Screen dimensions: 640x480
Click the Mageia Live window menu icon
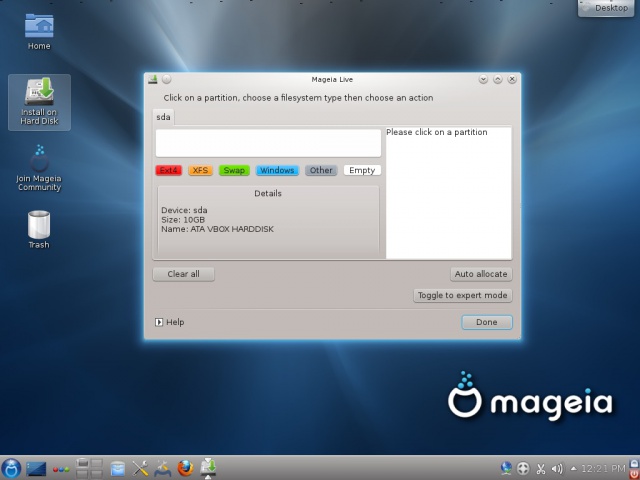(153, 79)
